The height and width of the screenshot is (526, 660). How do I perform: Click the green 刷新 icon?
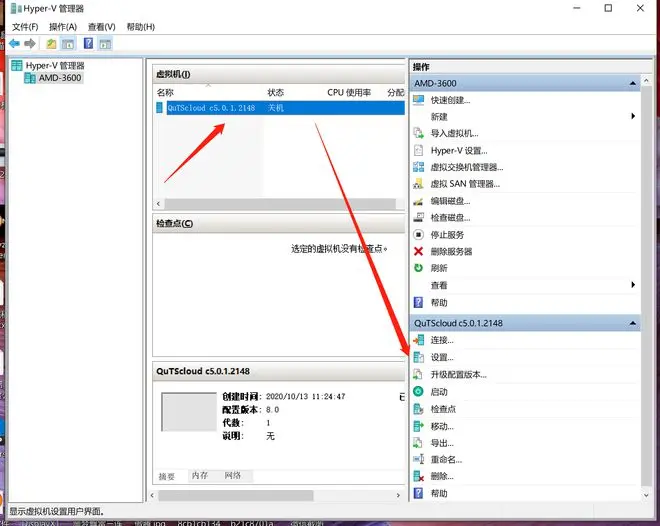click(x=418, y=268)
